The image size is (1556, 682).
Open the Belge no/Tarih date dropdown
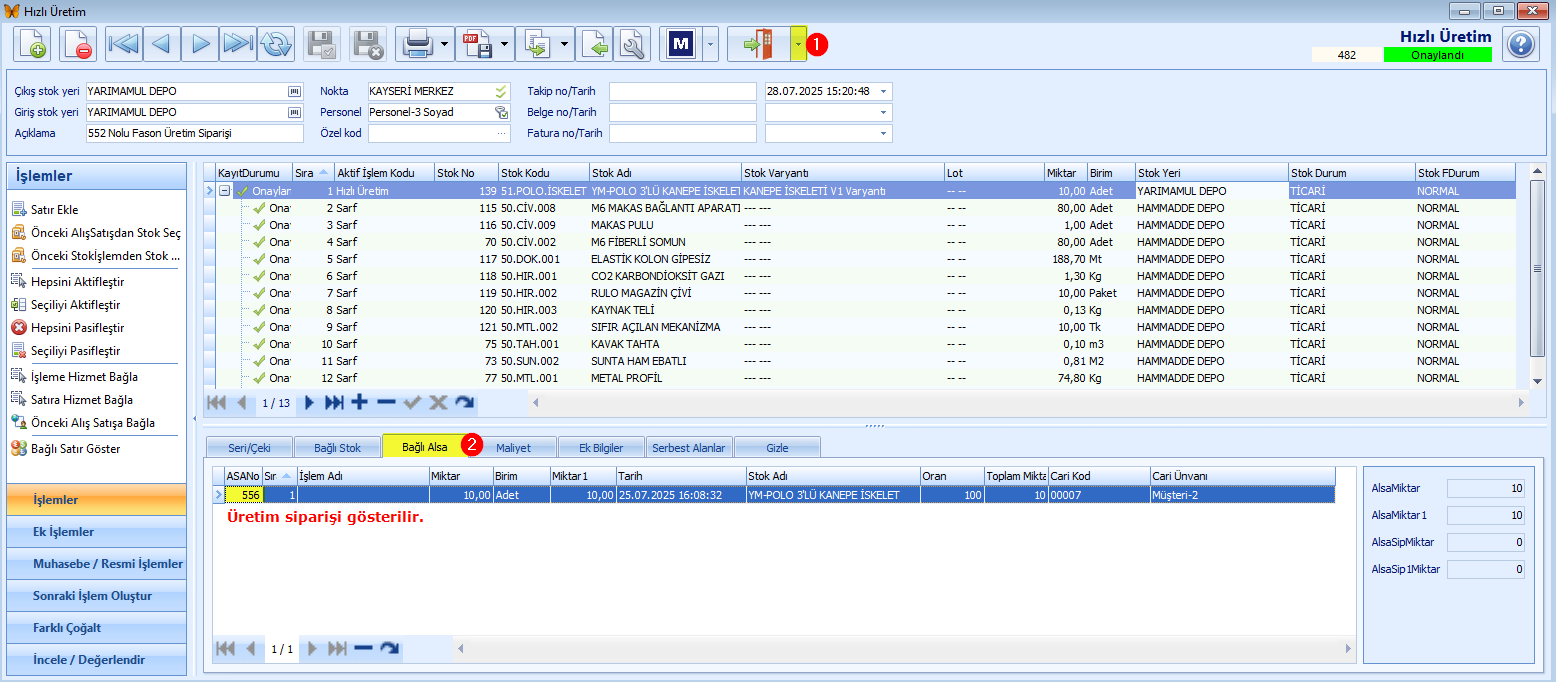[x=884, y=112]
